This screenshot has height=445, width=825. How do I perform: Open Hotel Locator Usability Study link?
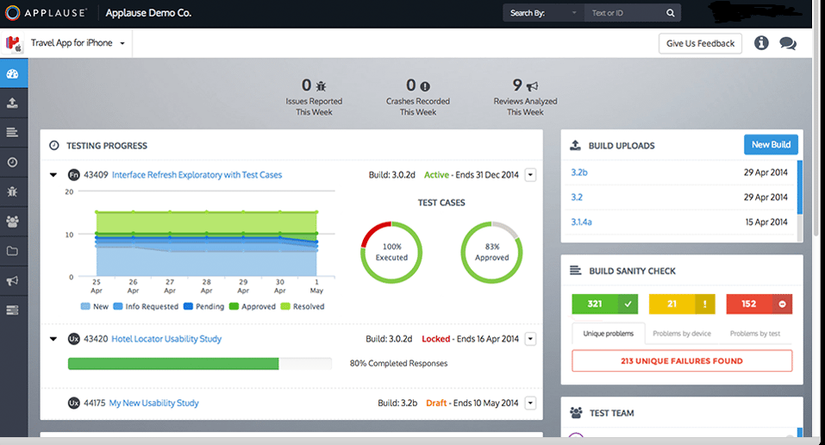[x=166, y=339]
